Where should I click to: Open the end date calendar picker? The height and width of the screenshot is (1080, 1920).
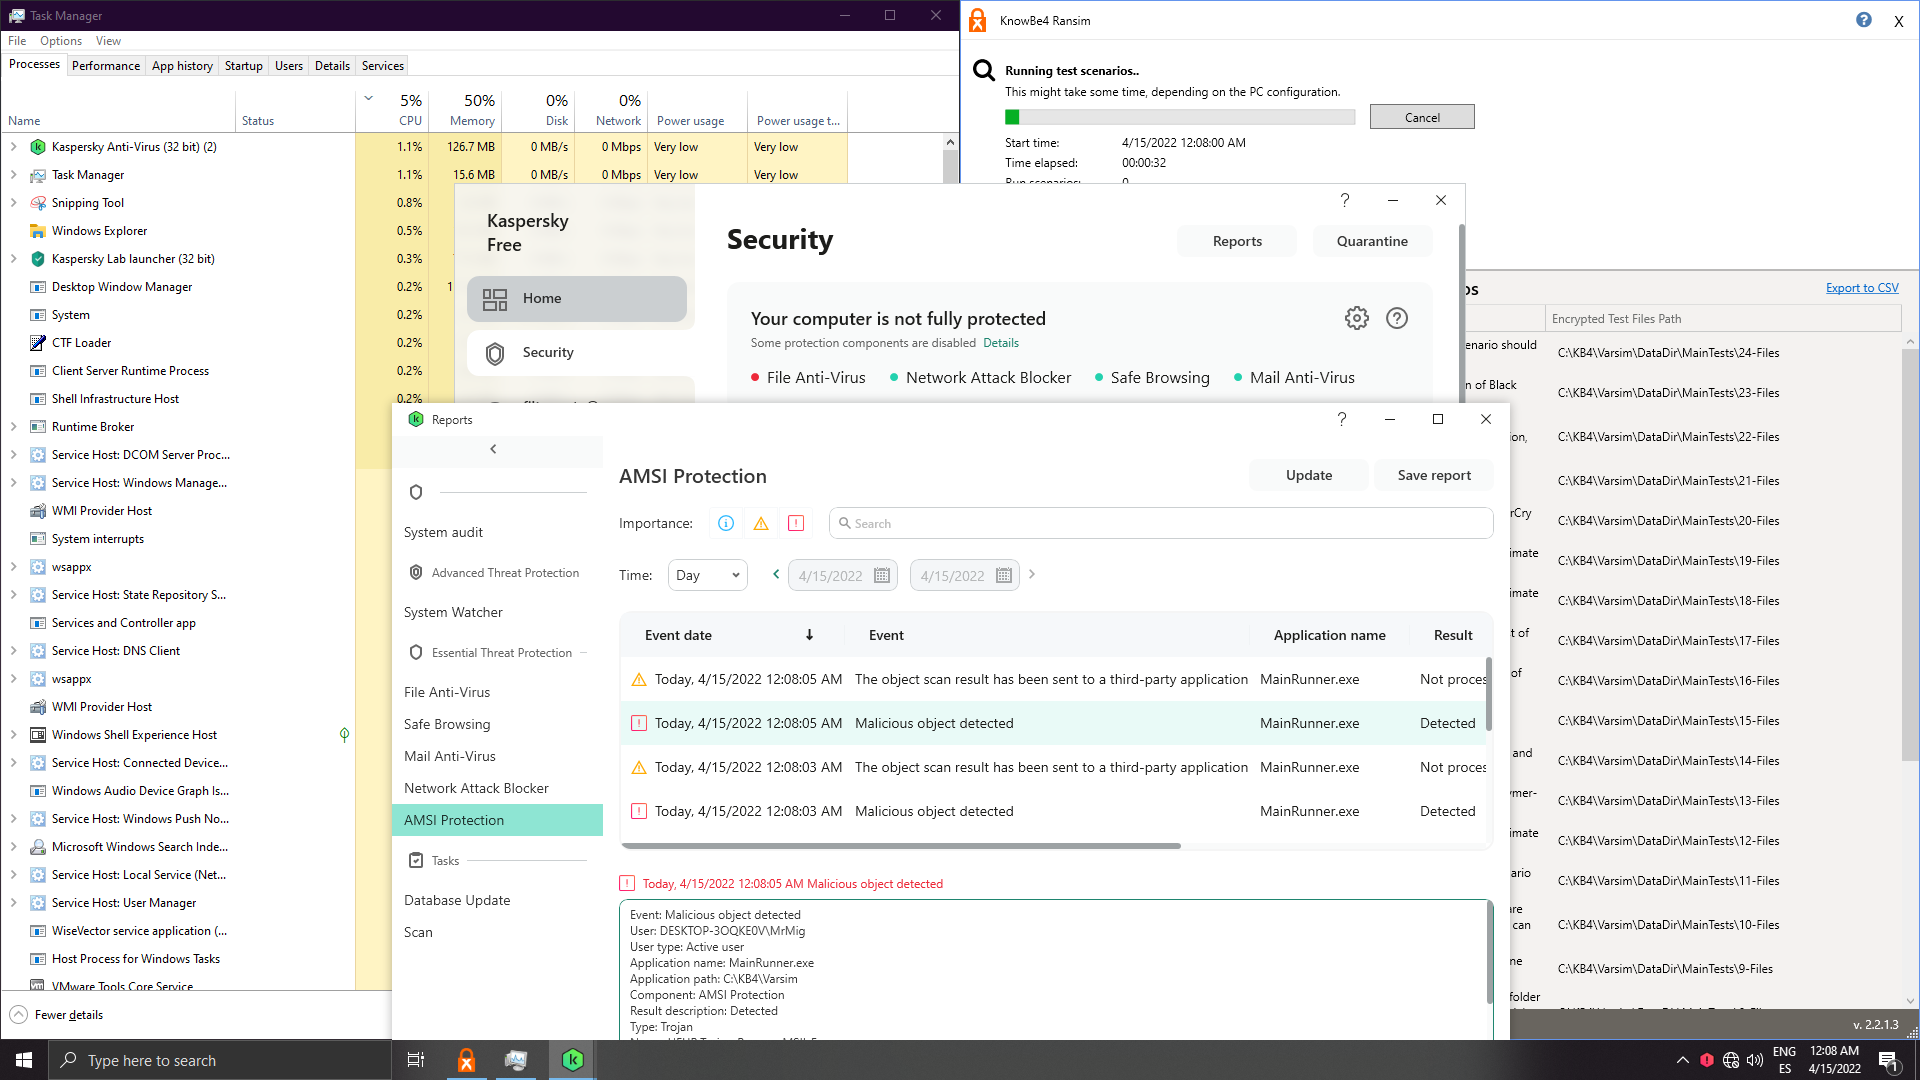coord(1003,576)
